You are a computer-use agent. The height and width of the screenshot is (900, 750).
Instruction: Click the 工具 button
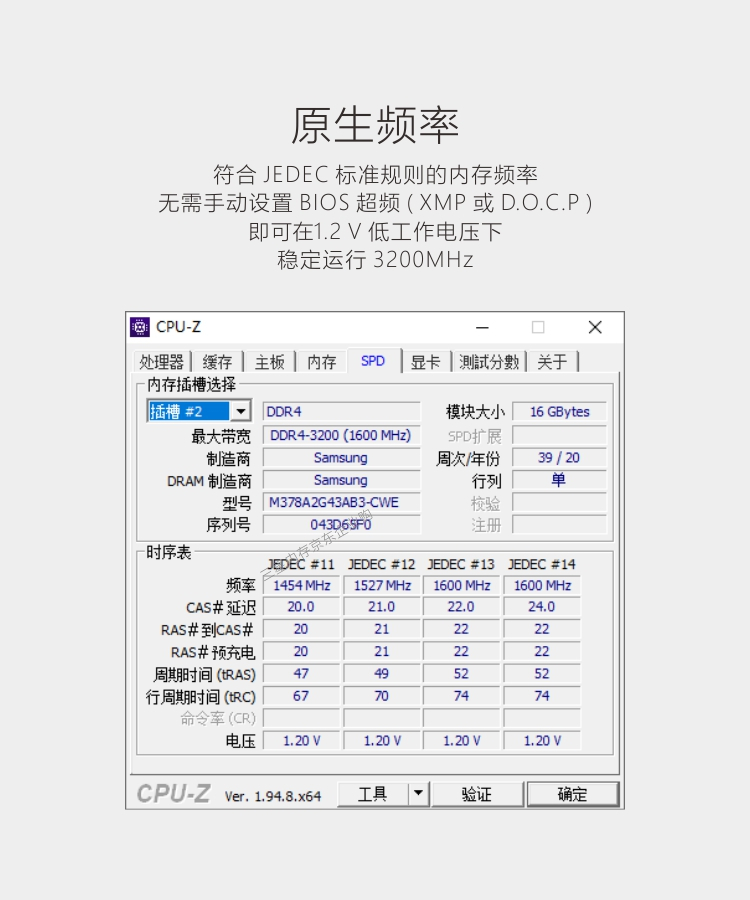click(x=373, y=794)
